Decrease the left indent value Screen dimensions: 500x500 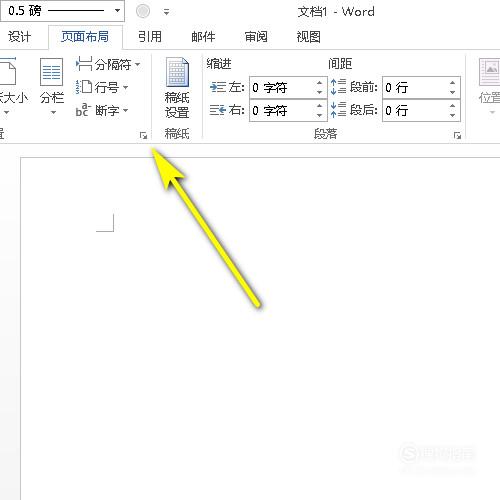(x=319, y=92)
